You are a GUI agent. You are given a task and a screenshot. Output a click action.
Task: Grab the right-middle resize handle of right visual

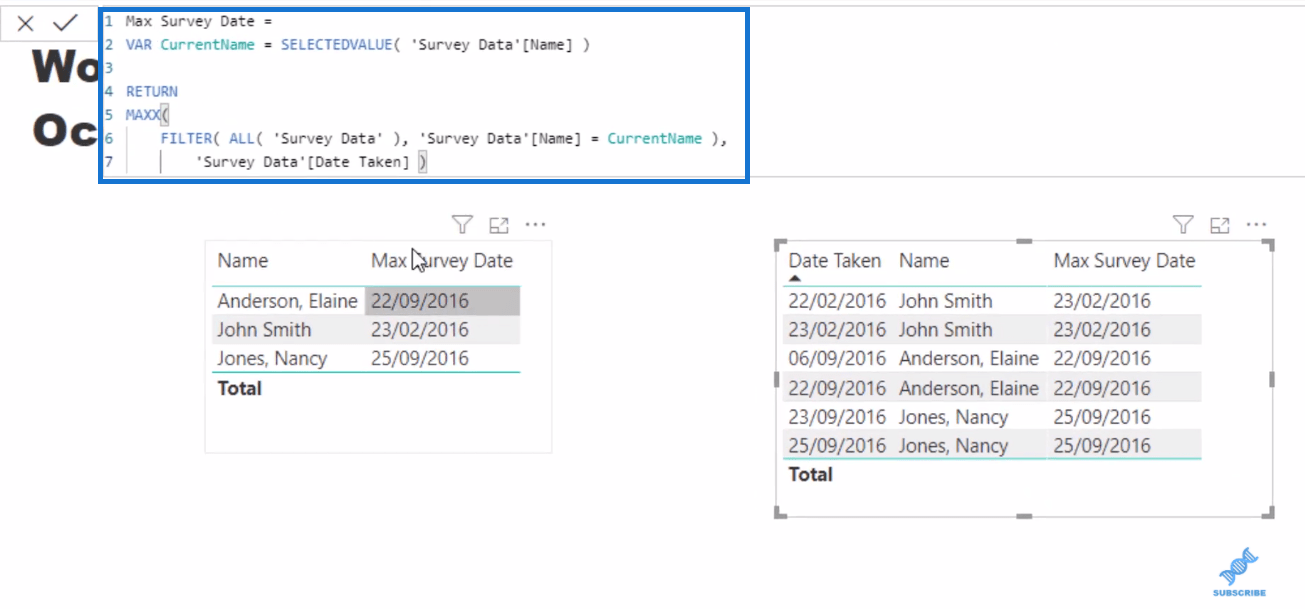tap(1271, 379)
